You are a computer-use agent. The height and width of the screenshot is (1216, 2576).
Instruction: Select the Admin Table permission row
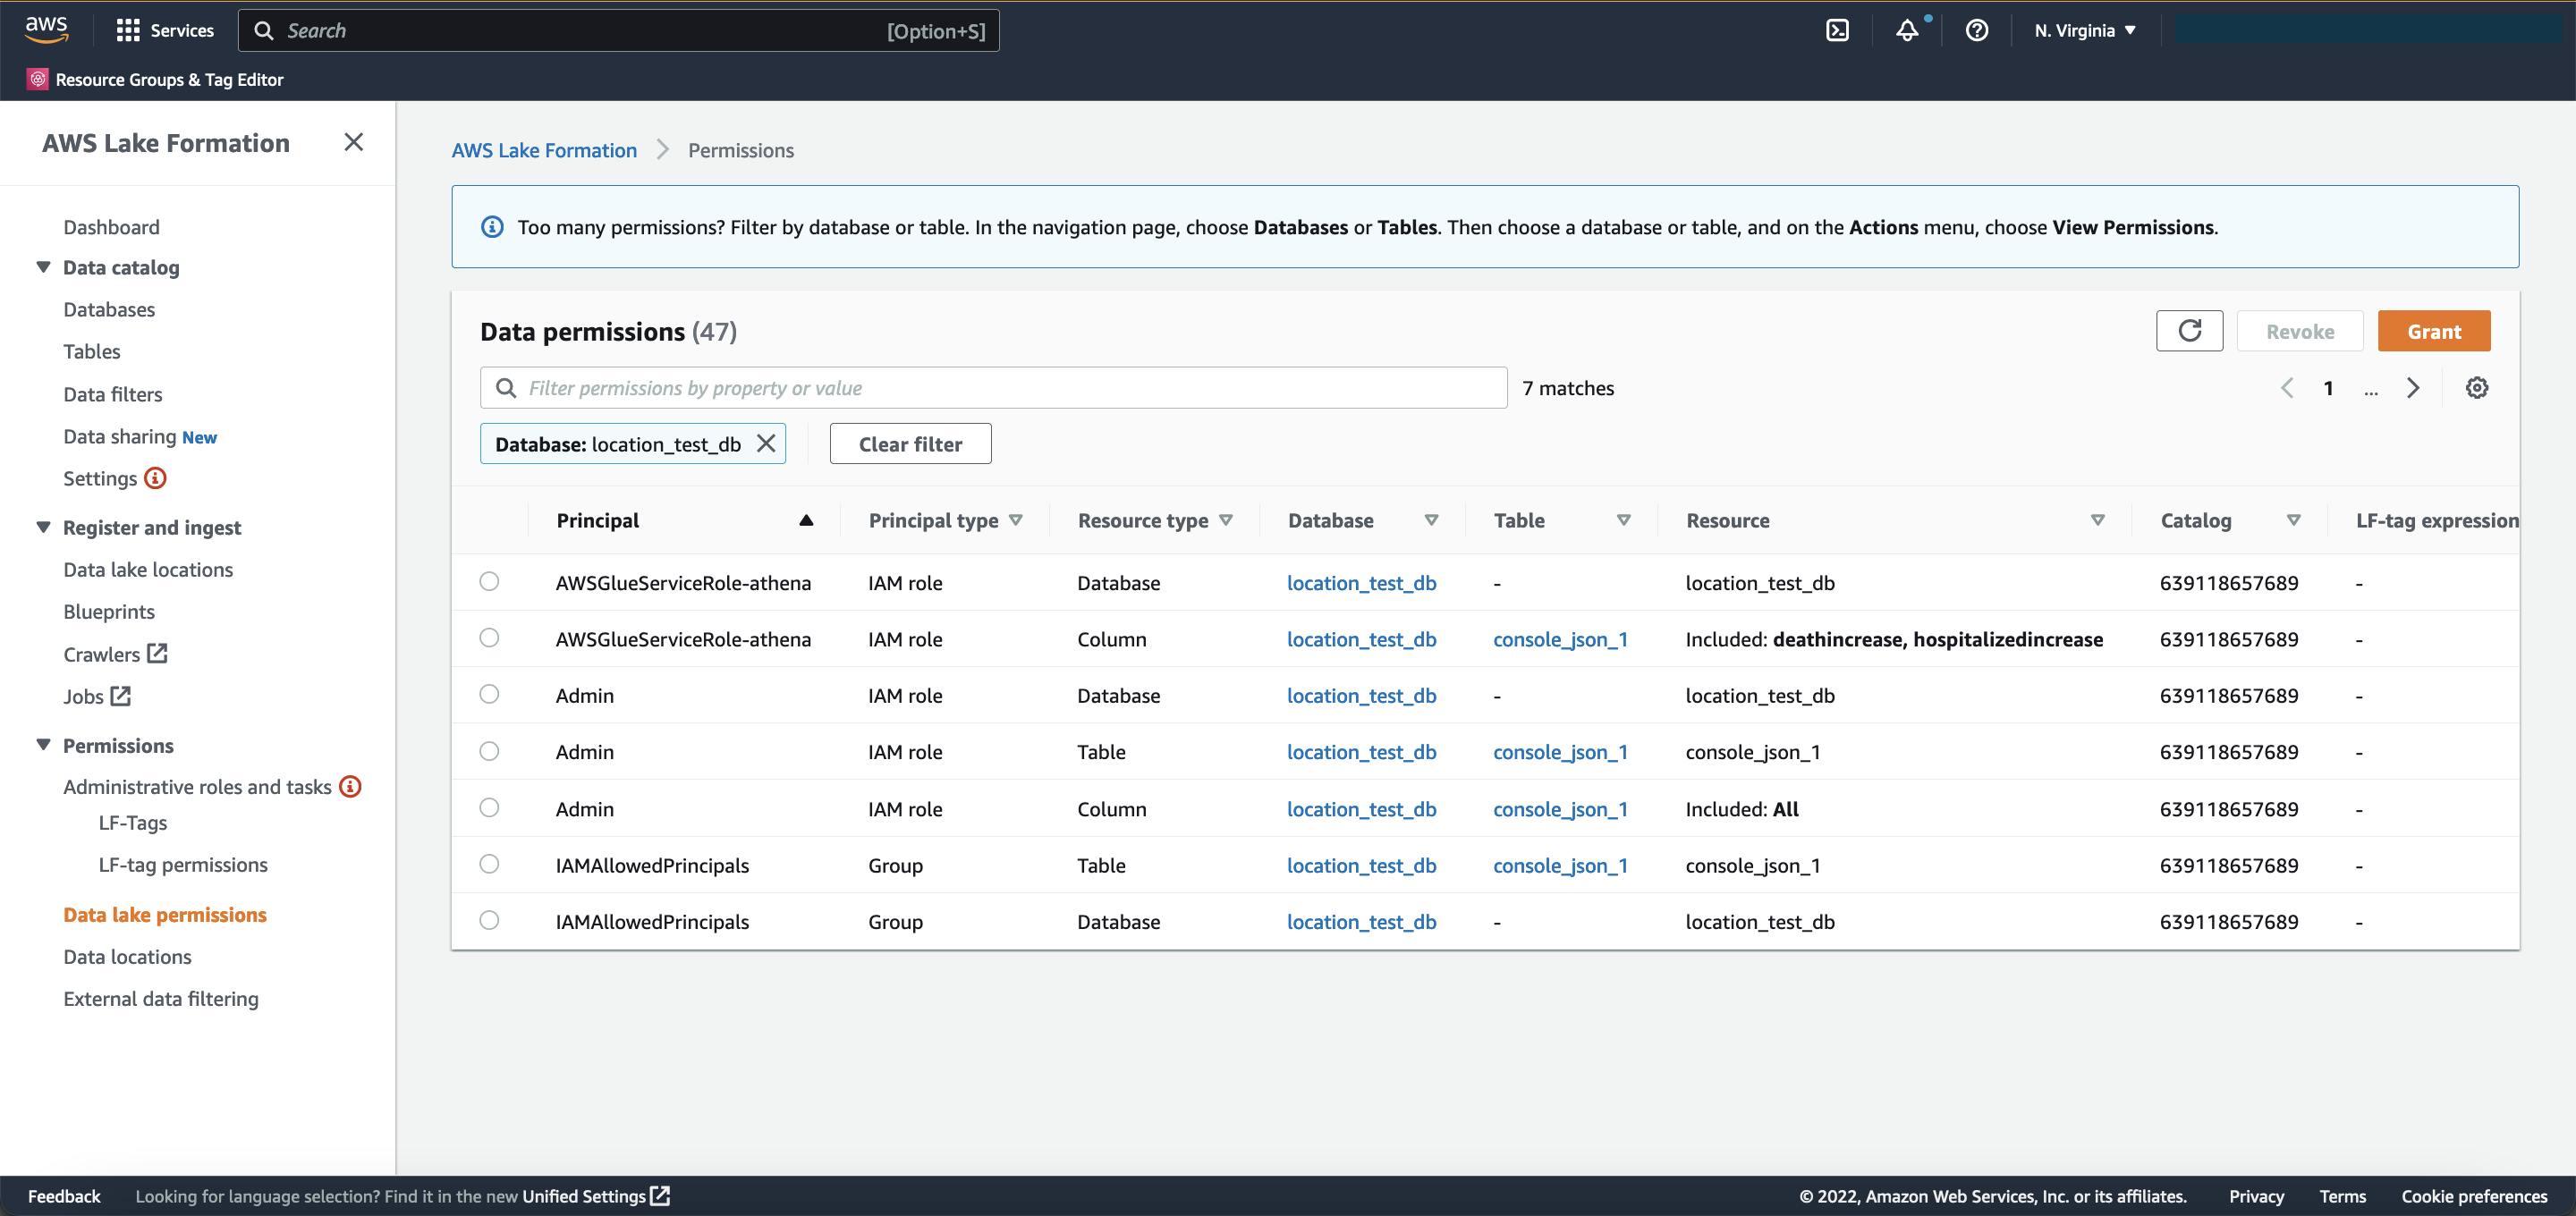click(x=489, y=751)
